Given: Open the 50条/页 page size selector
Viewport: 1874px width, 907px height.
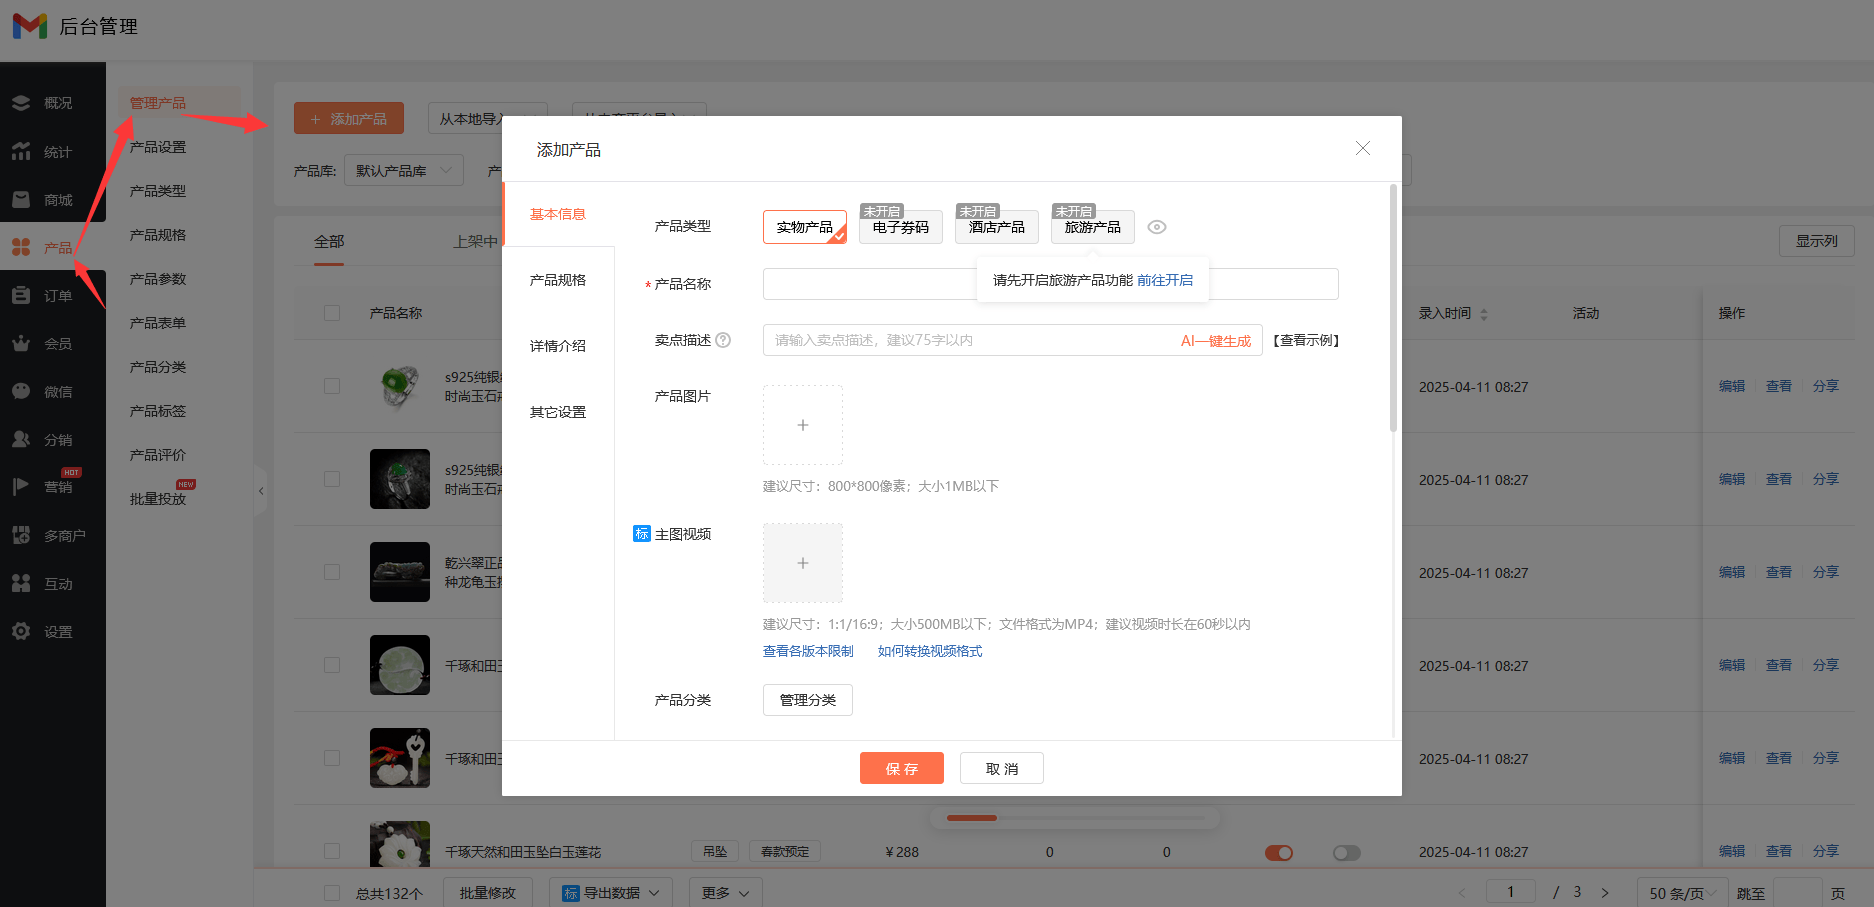Looking at the screenshot, I should pyautogui.click(x=1680, y=892).
